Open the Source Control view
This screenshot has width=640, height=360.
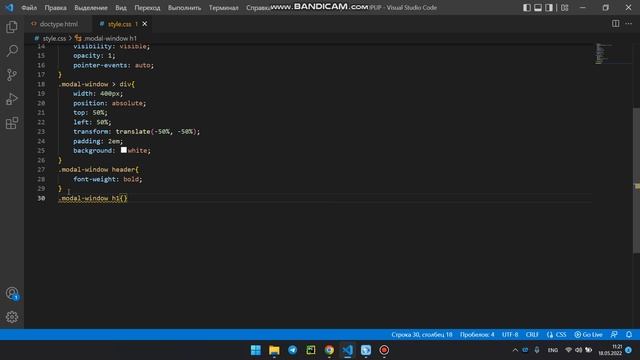coord(12,75)
